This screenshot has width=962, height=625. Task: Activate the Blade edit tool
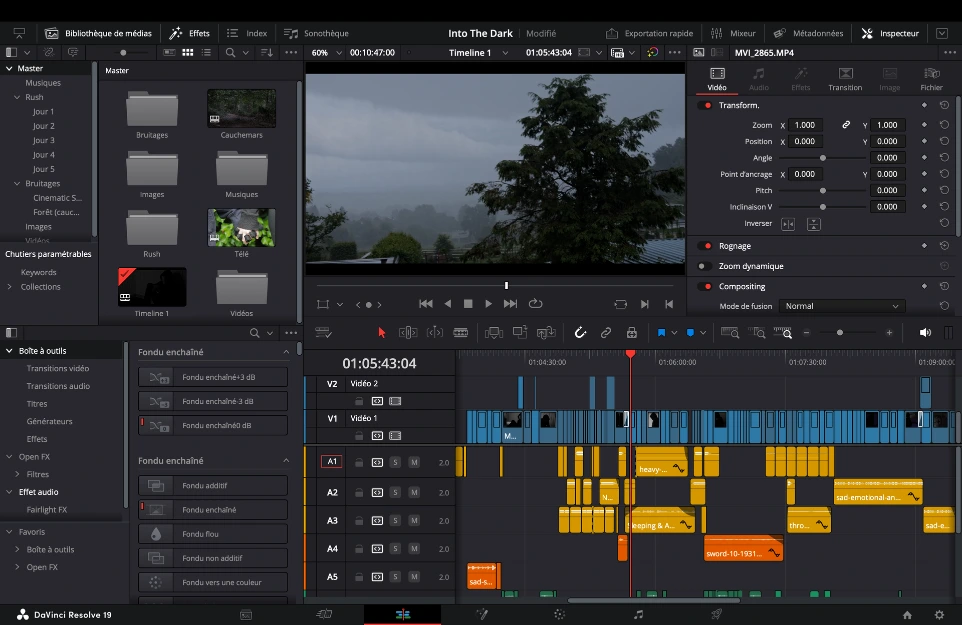(463, 332)
